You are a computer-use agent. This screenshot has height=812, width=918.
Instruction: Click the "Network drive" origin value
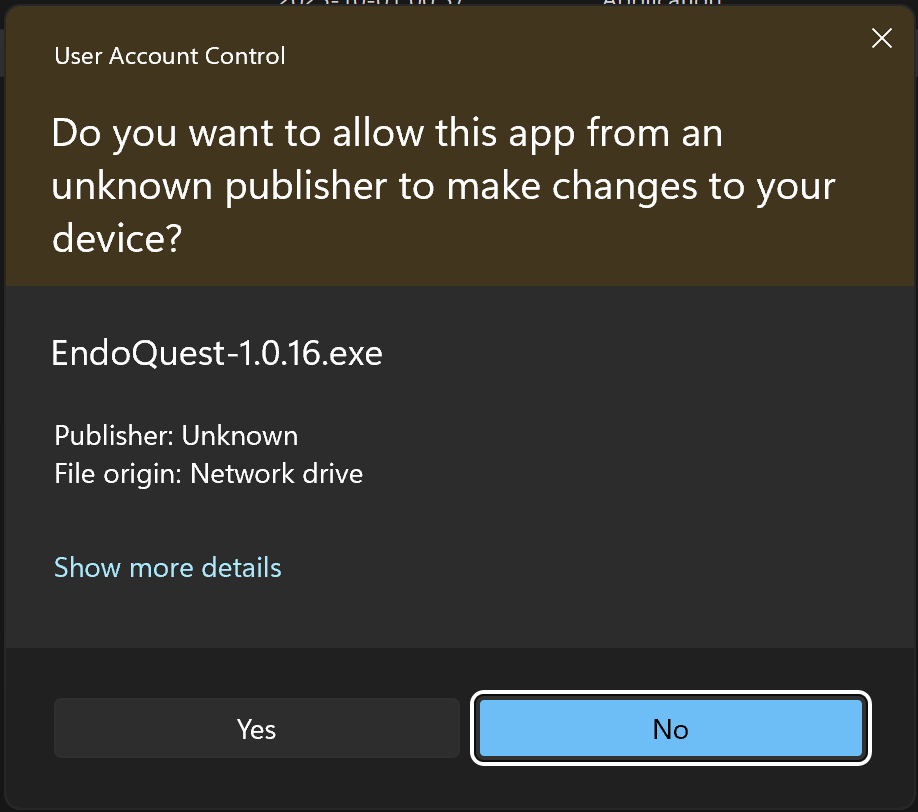coord(277,473)
